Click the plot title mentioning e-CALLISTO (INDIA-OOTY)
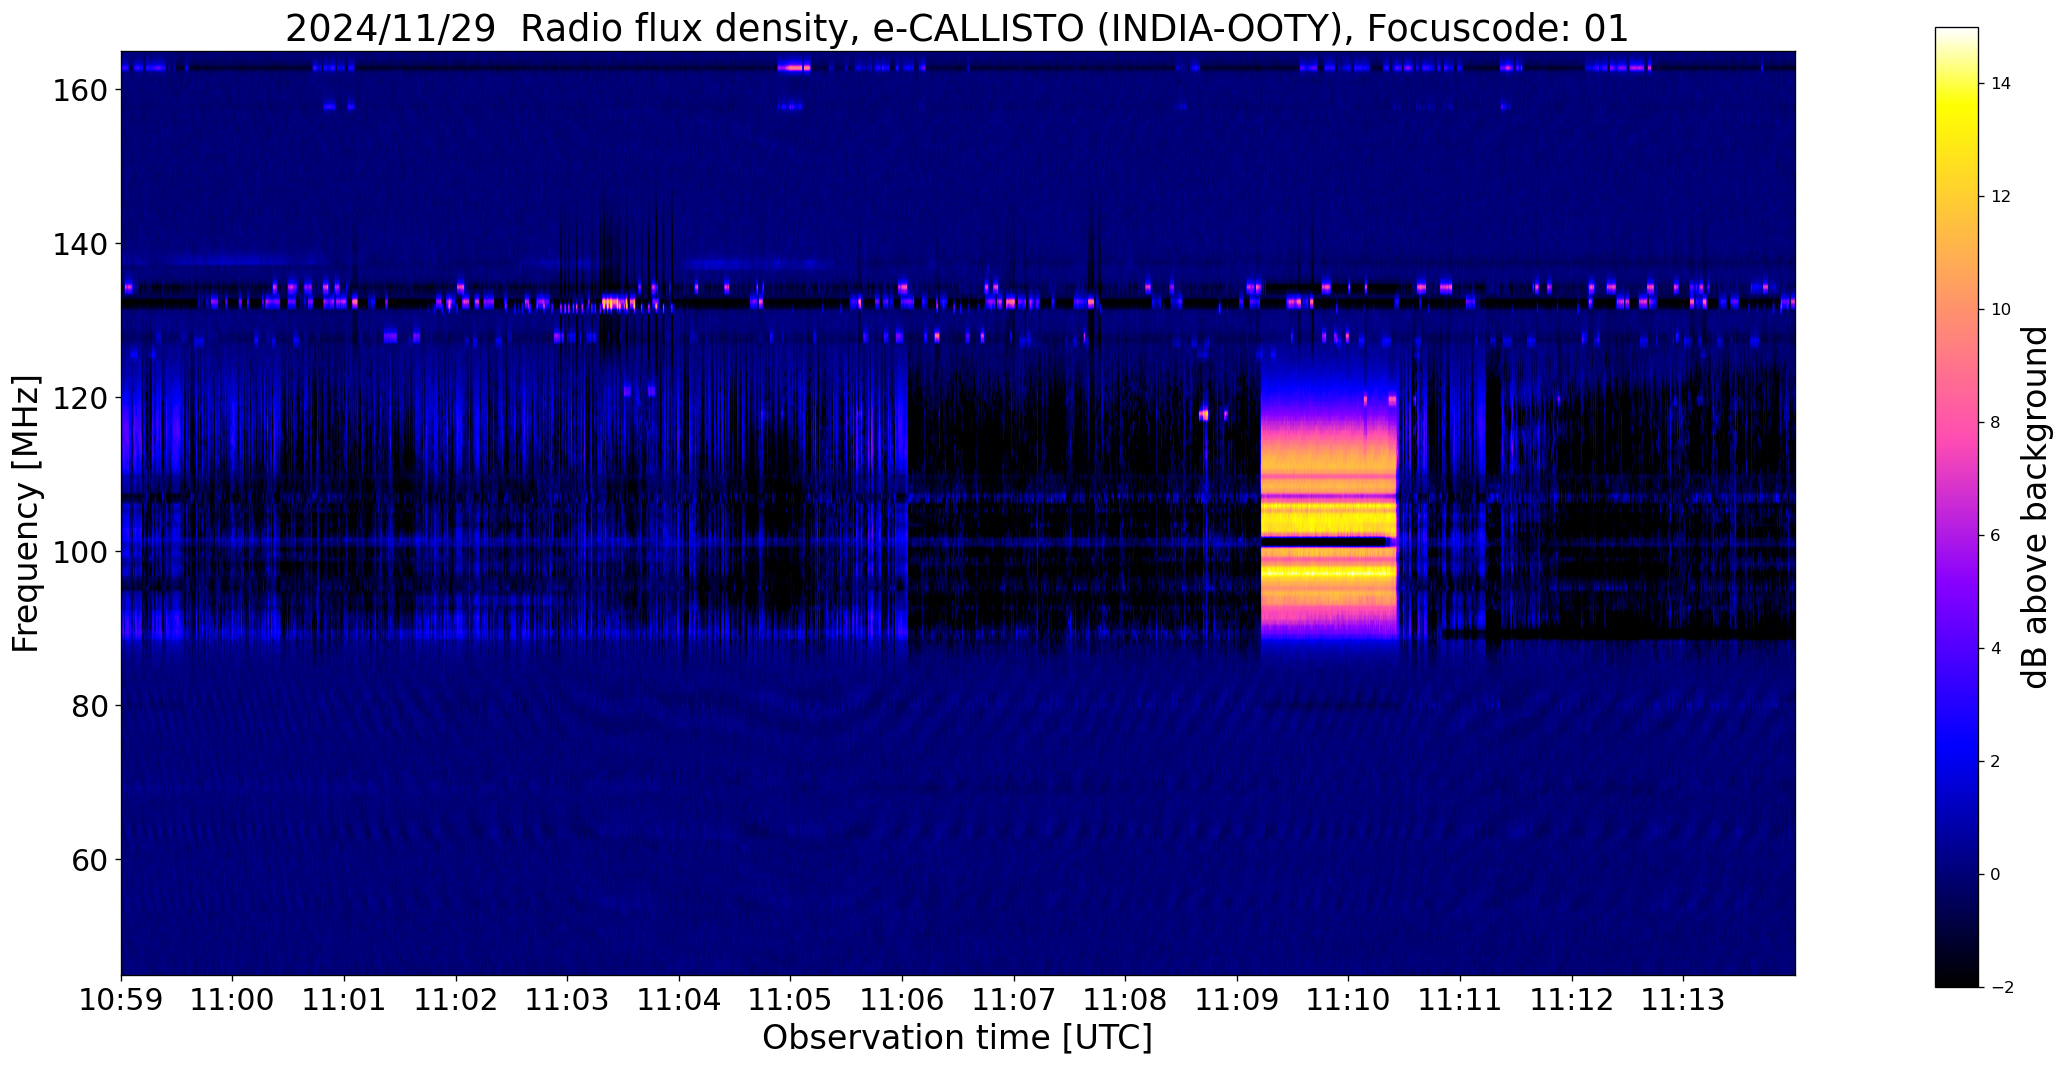Screen dimensions: 2066x1067 tap(957, 28)
